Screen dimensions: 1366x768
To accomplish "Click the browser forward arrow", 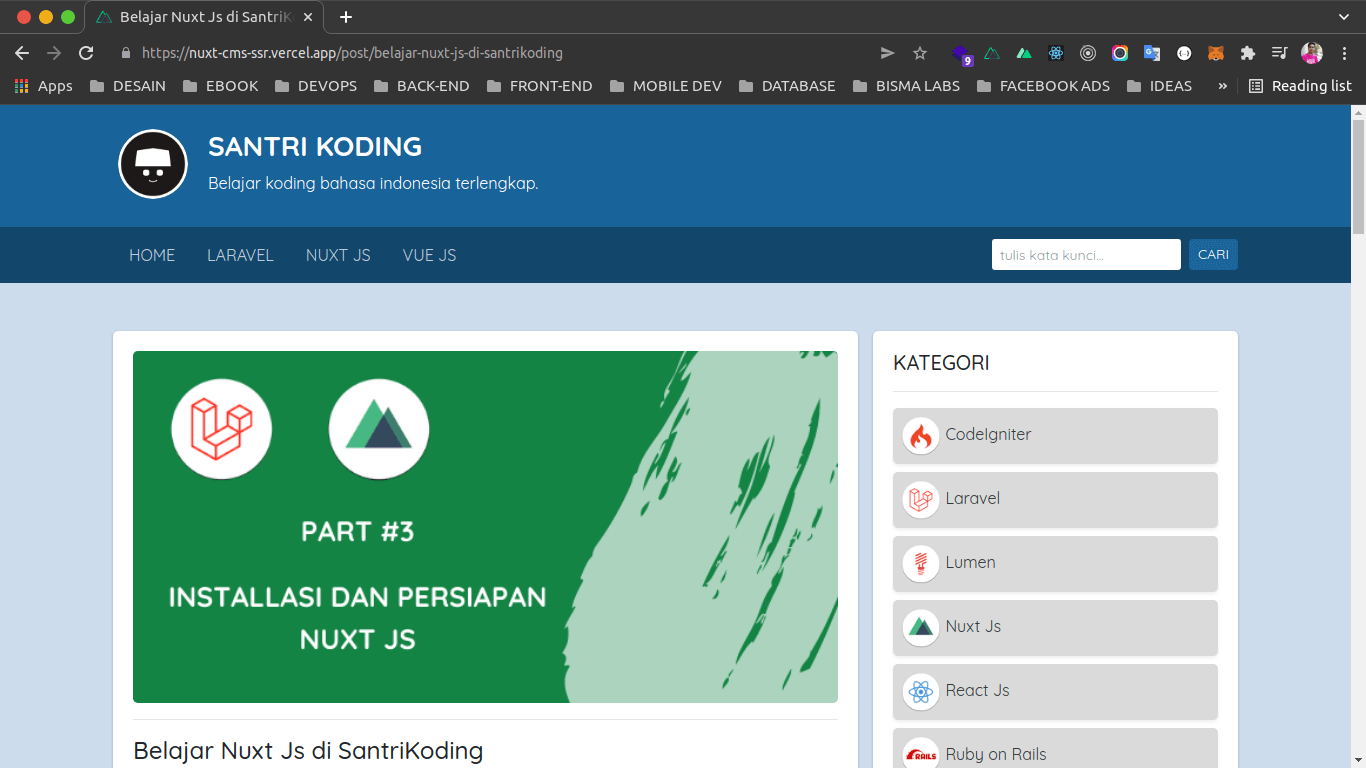I will coord(54,53).
